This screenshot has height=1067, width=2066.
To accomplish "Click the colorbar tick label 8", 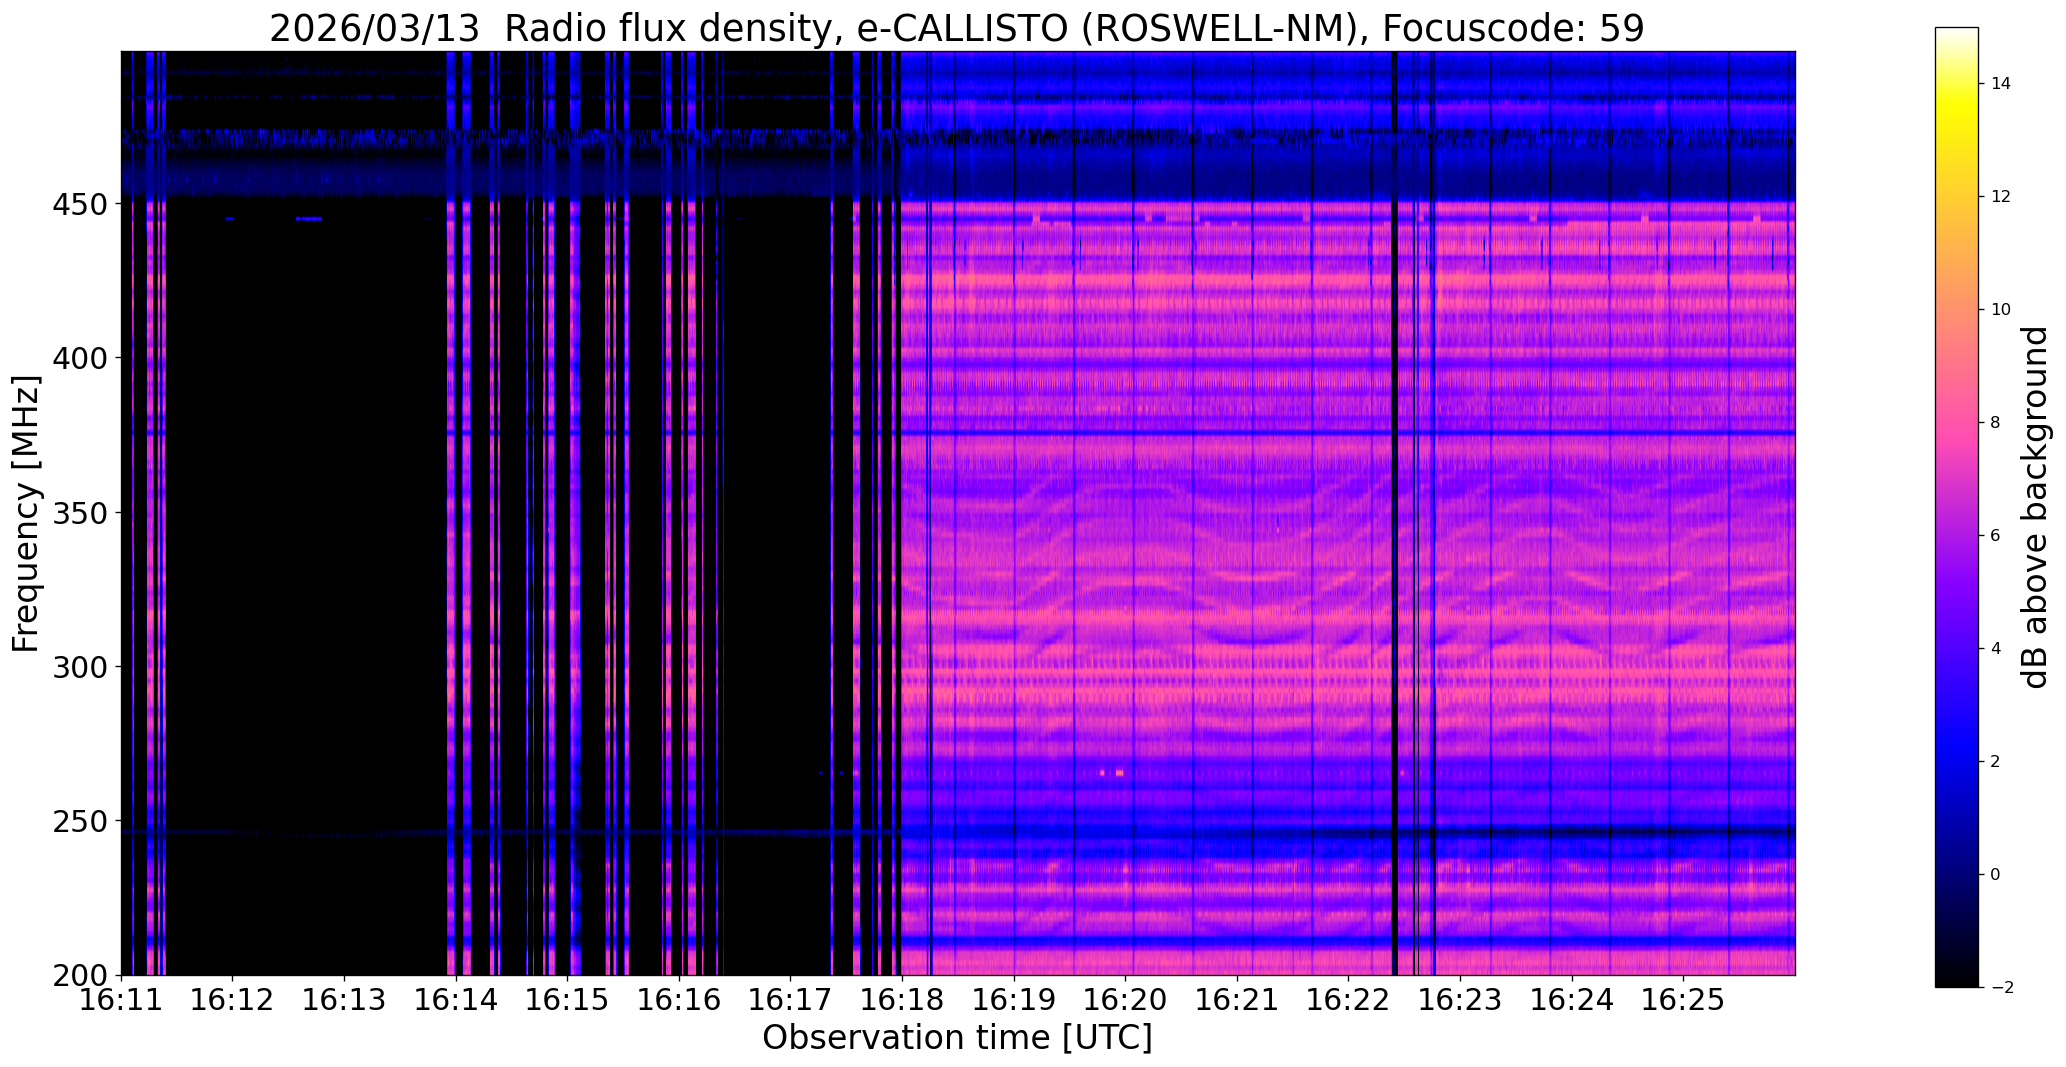I will (1995, 422).
